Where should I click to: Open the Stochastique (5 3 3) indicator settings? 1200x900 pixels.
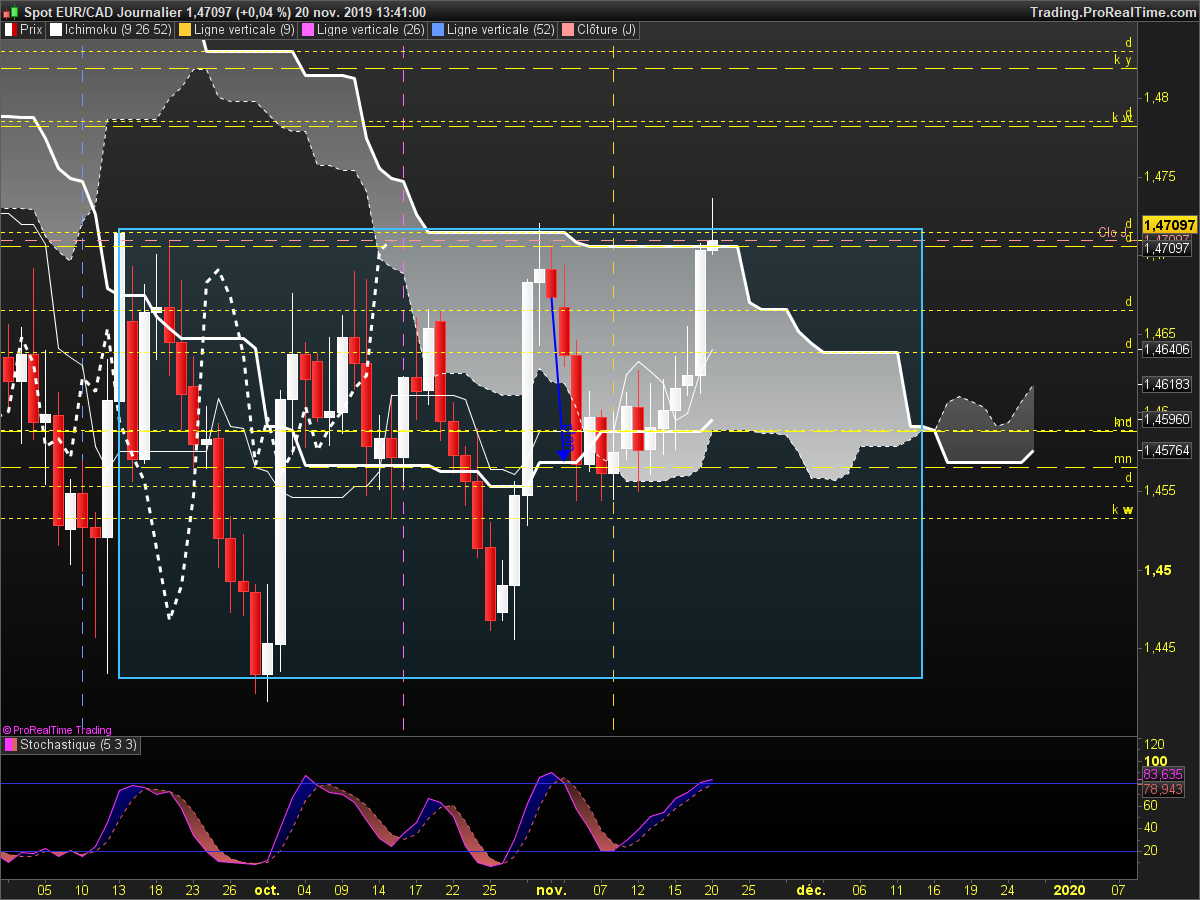point(72,744)
